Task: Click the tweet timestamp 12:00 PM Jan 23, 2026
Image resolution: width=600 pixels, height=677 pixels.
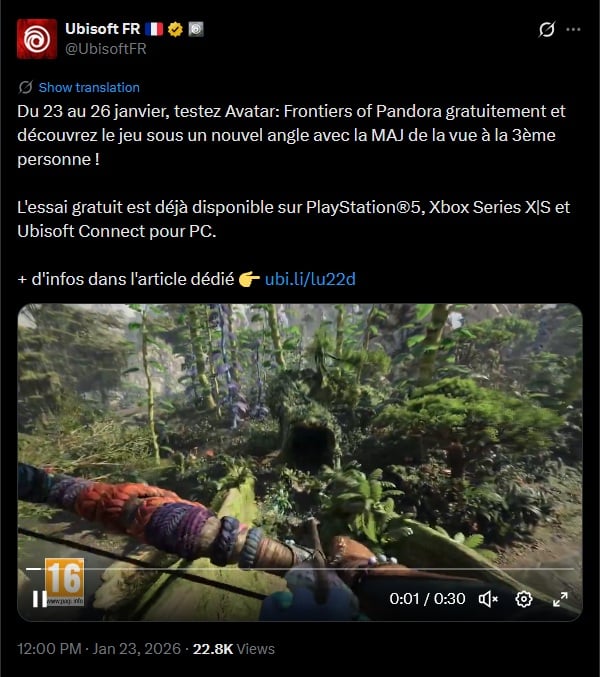Action: tap(99, 649)
